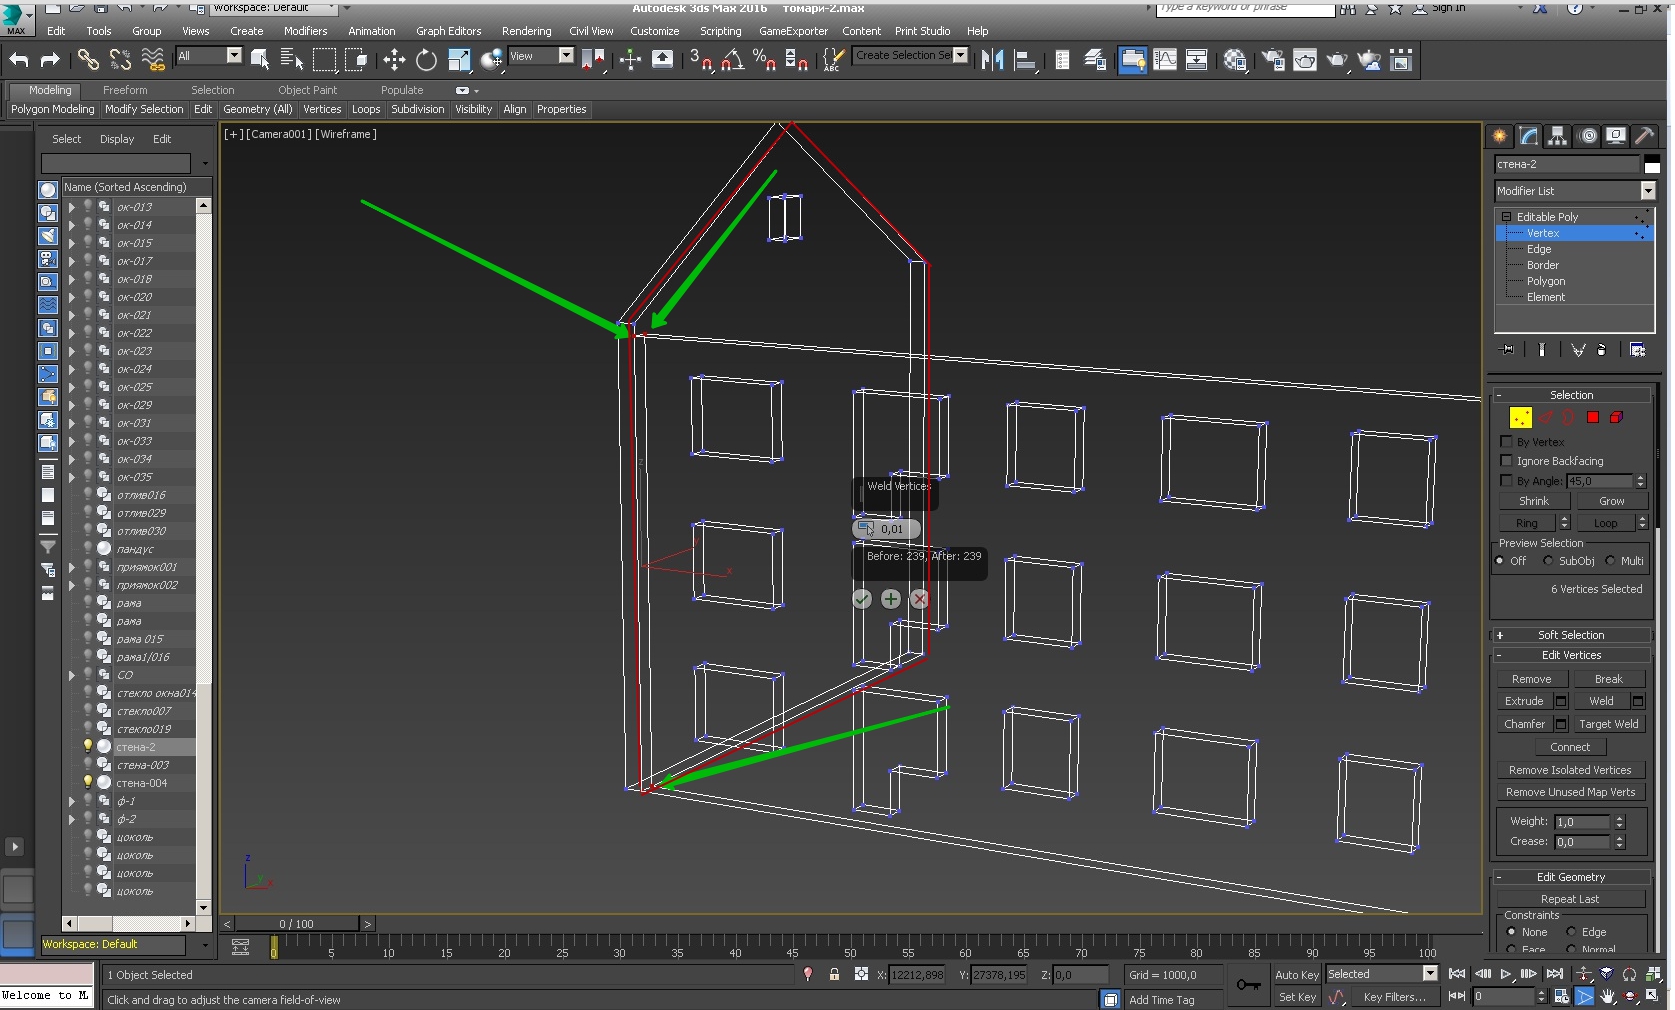1675x1010 pixels.
Task: Activate the Rotate tool in toolbar
Action: pos(426,60)
